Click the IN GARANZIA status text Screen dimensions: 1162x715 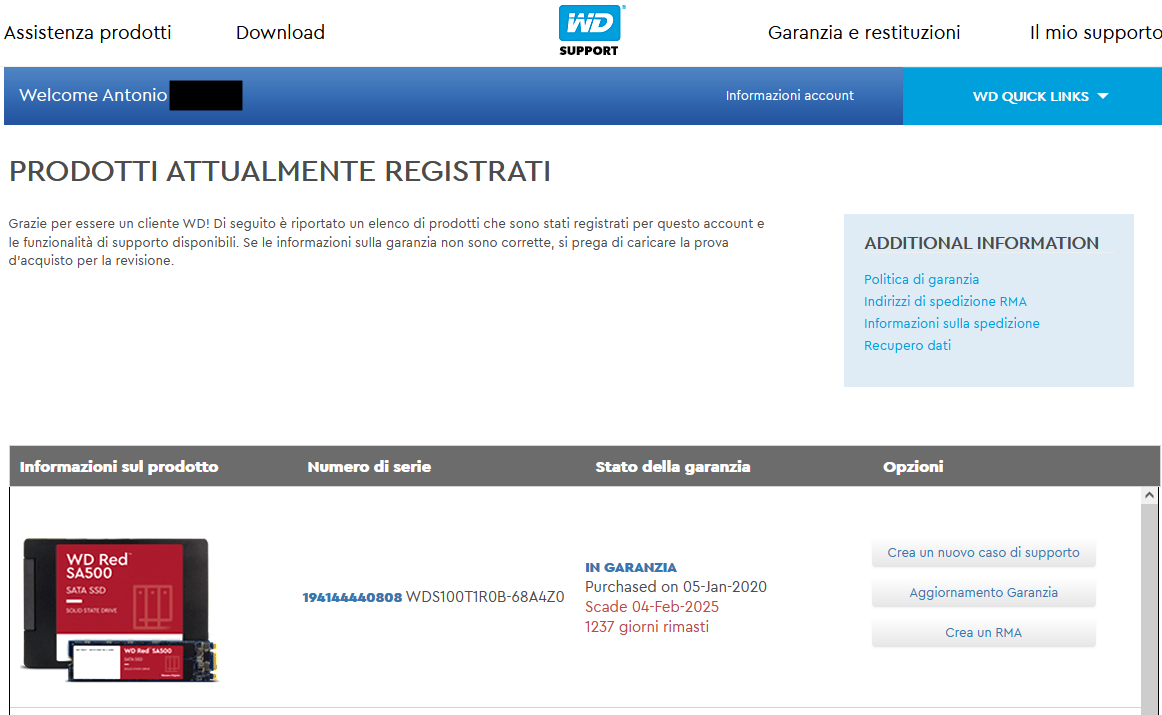(x=631, y=568)
